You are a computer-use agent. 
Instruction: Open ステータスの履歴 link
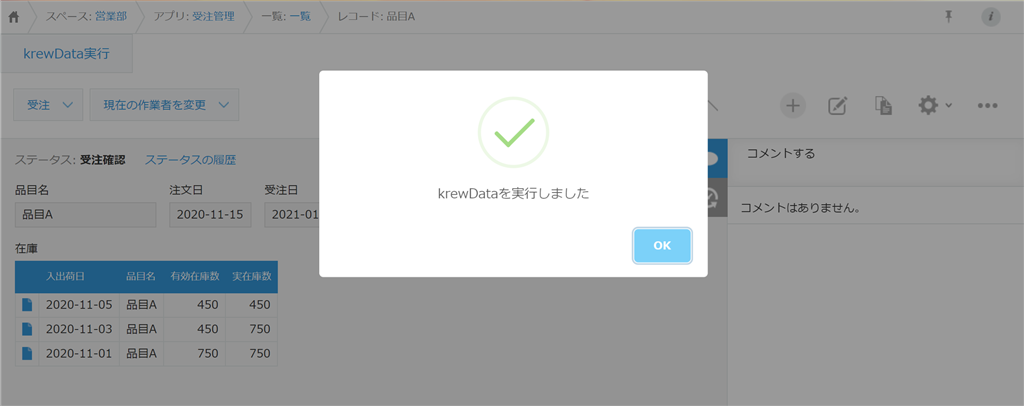(190, 159)
